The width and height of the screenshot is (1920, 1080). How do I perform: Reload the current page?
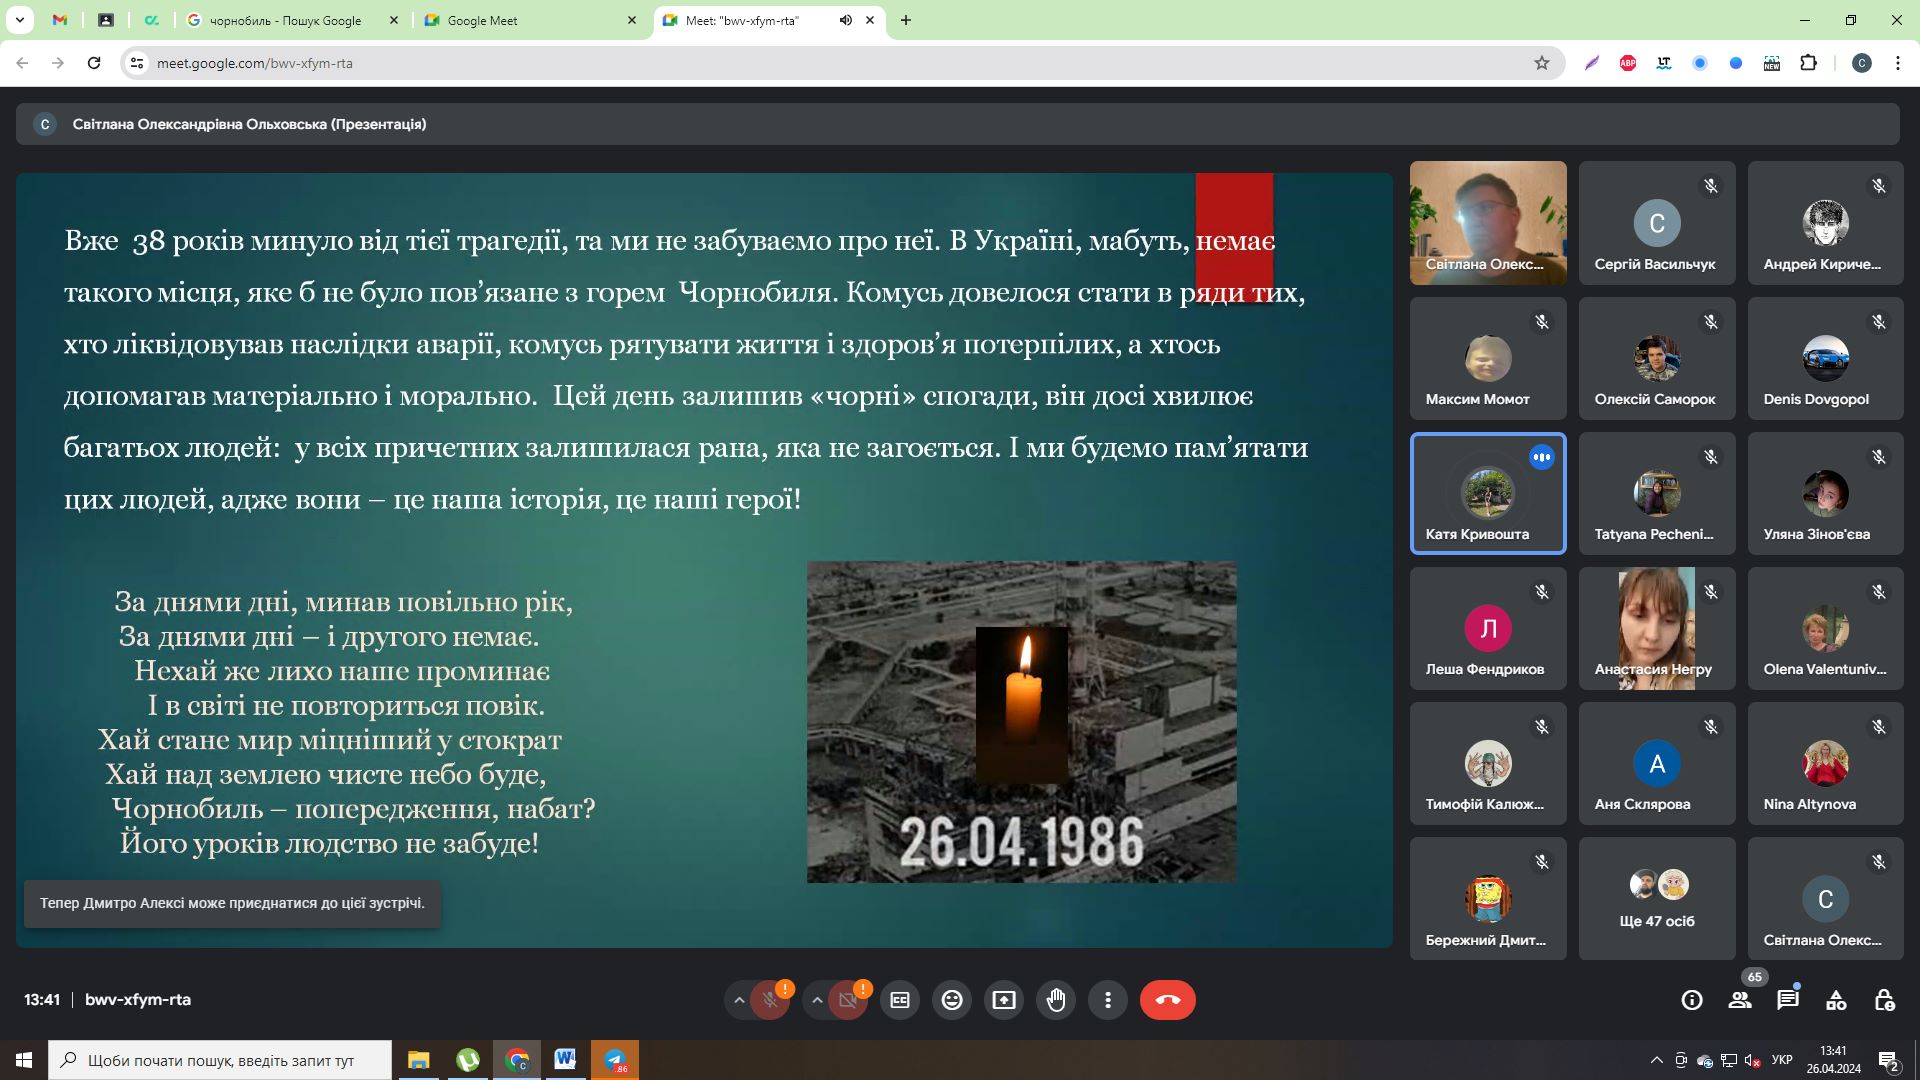point(94,63)
